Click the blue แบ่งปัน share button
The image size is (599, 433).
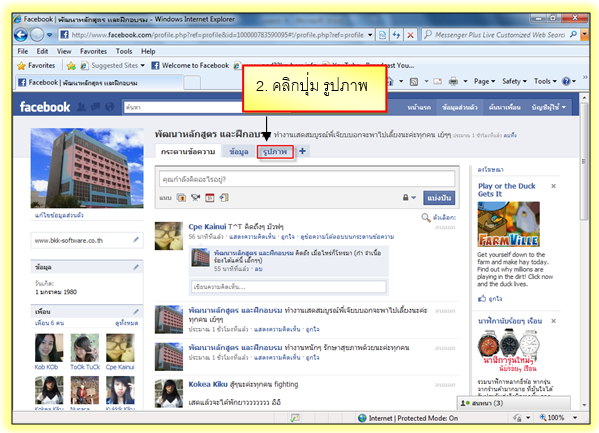(x=439, y=198)
